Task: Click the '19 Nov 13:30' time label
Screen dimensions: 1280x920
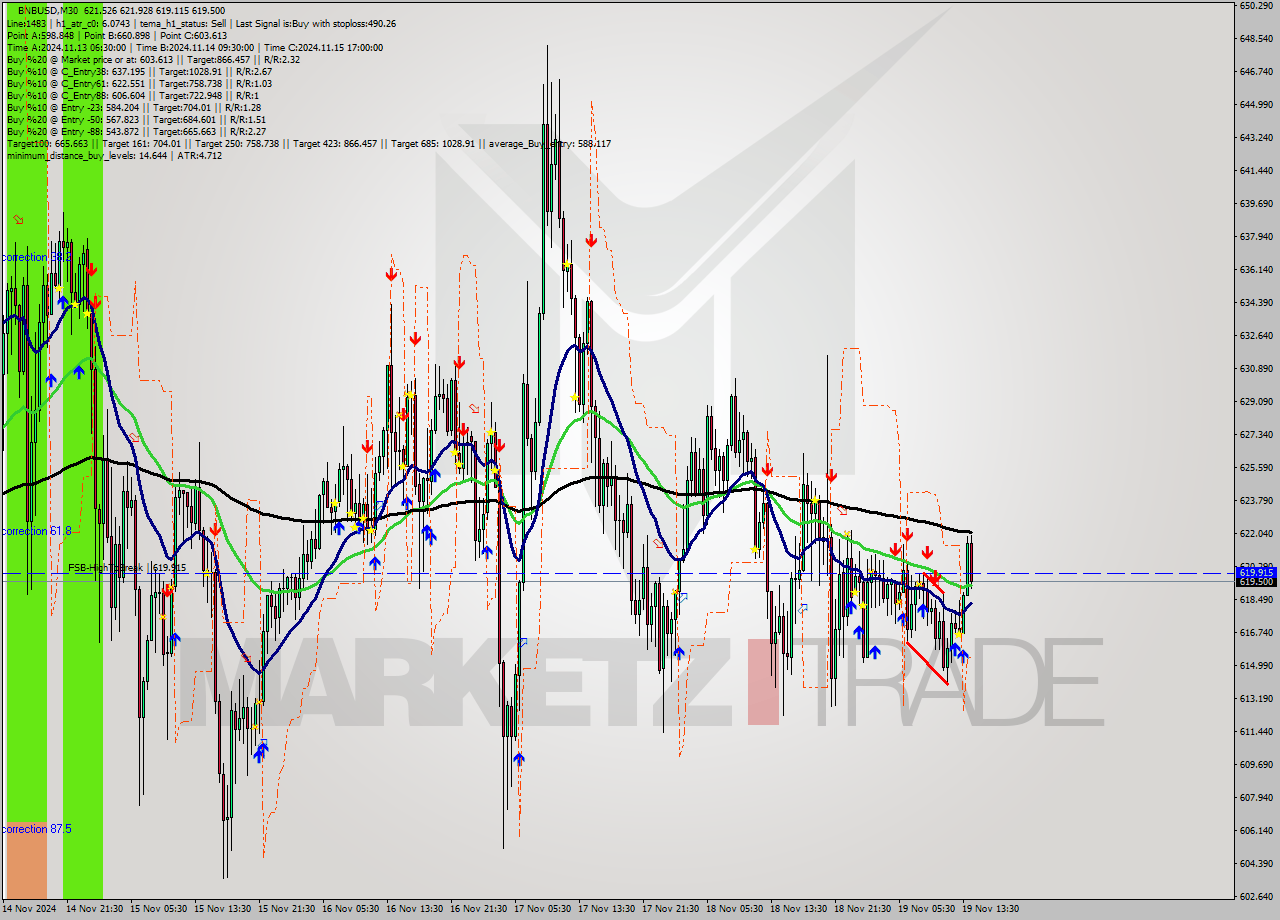Action: (x=991, y=909)
